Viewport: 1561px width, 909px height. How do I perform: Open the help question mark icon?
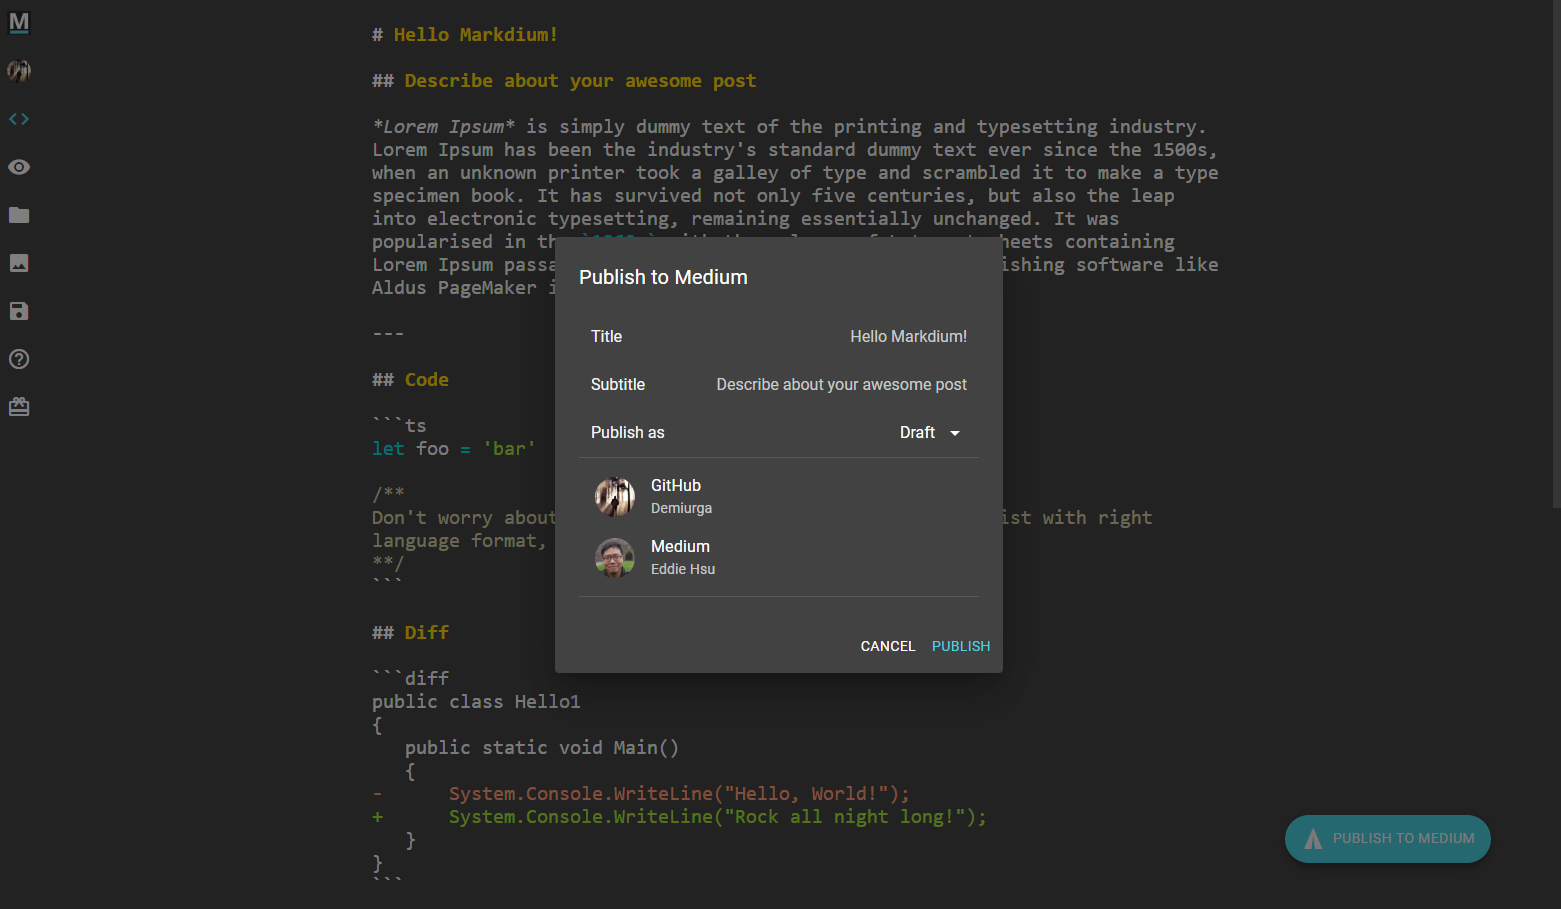pos(19,359)
